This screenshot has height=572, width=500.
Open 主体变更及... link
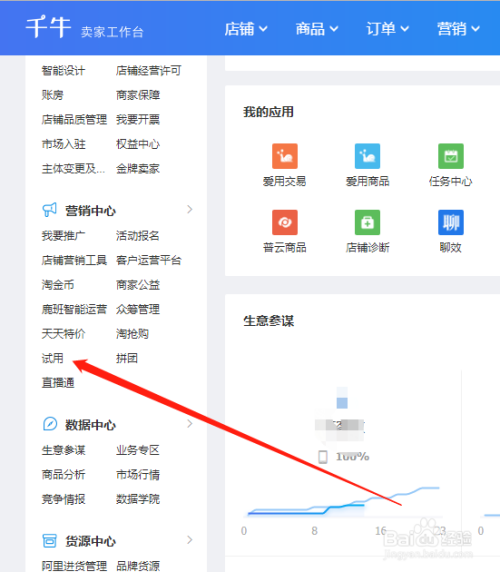pyautogui.click(x=73, y=169)
